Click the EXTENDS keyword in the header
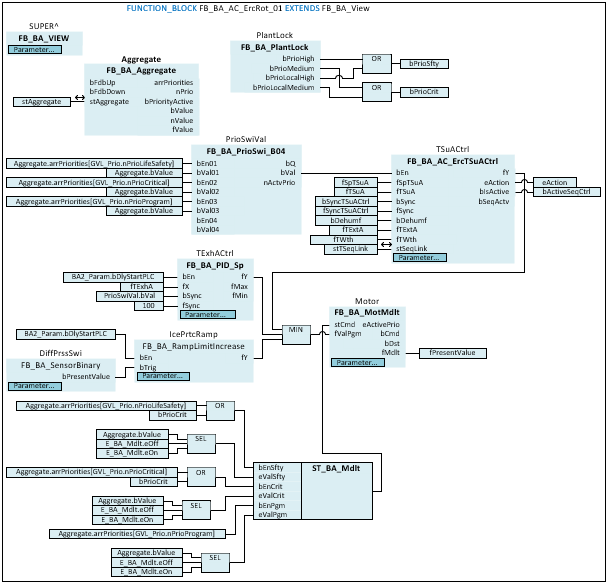The width and height of the screenshot is (609, 584). click(302, 8)
